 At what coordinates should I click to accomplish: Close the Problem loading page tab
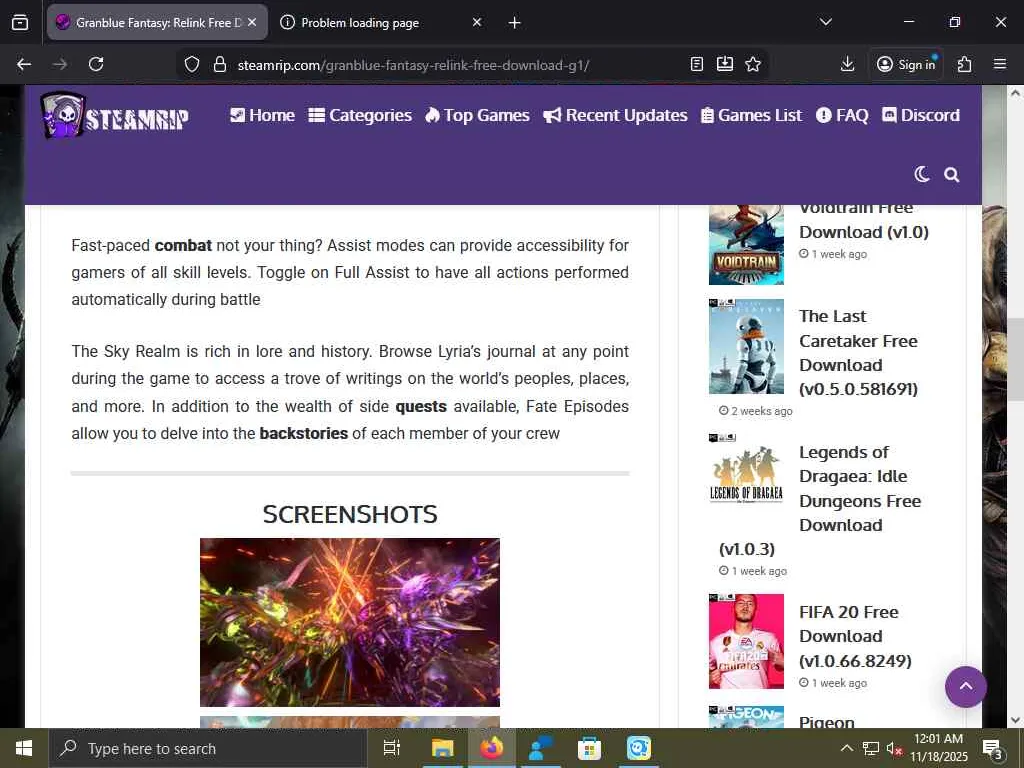pos(477,22)
